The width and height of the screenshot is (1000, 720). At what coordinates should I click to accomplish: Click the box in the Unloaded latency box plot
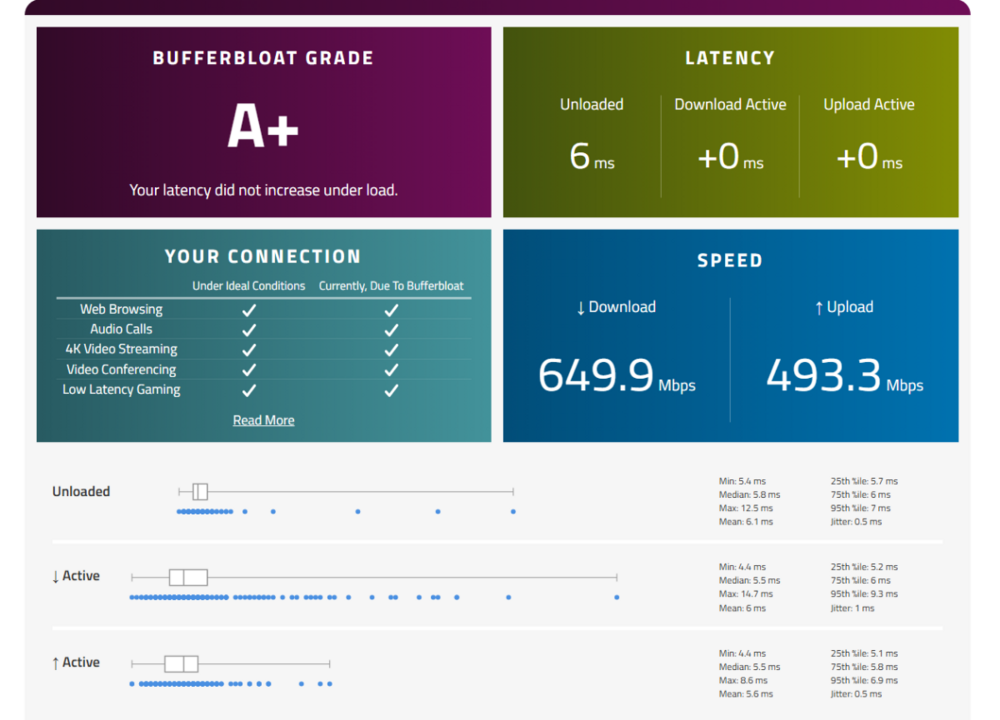pos(200,491)
